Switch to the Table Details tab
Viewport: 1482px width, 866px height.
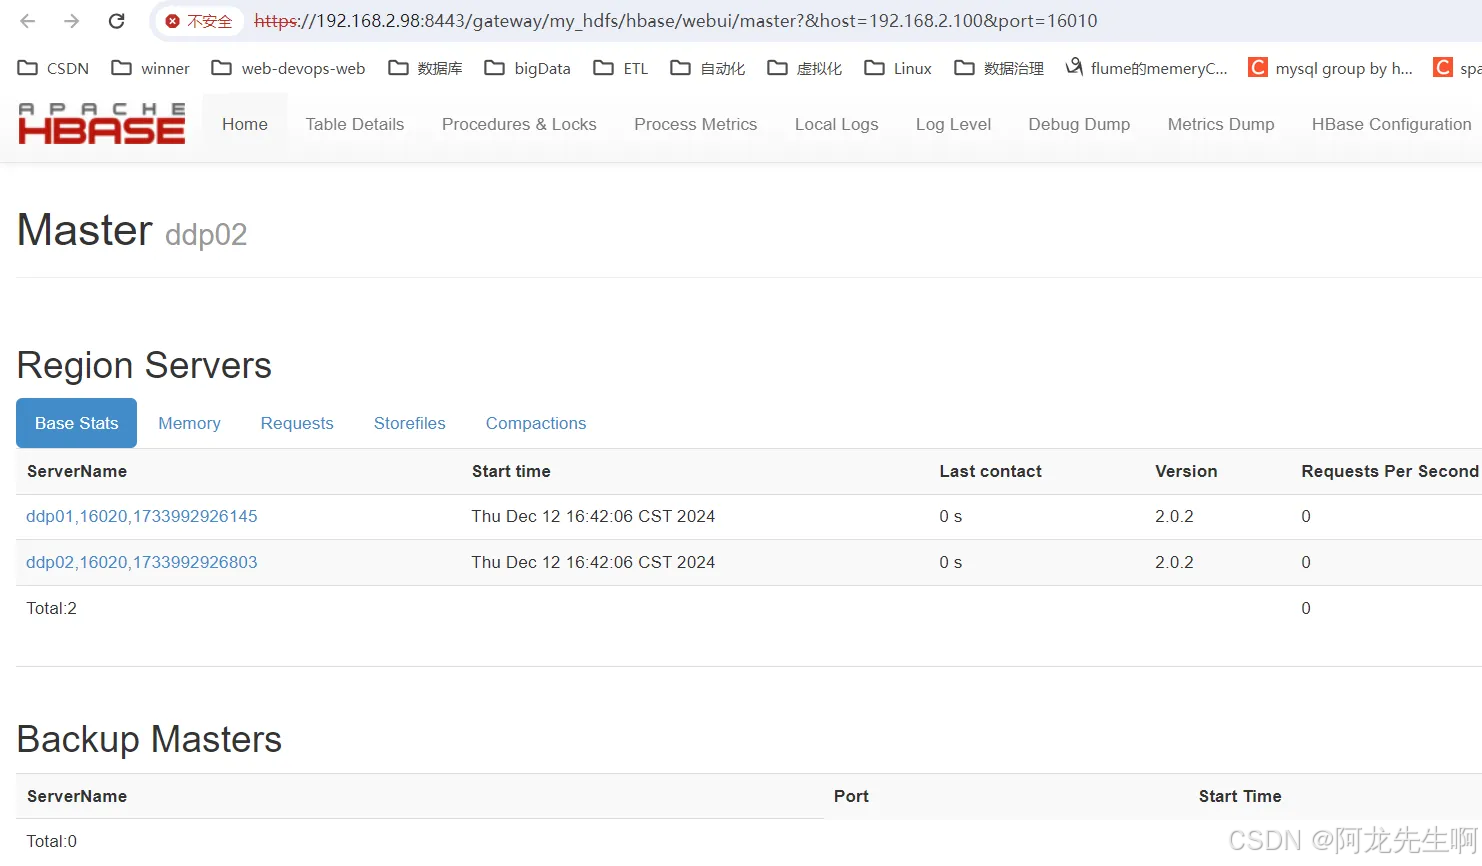click(354, 124)
